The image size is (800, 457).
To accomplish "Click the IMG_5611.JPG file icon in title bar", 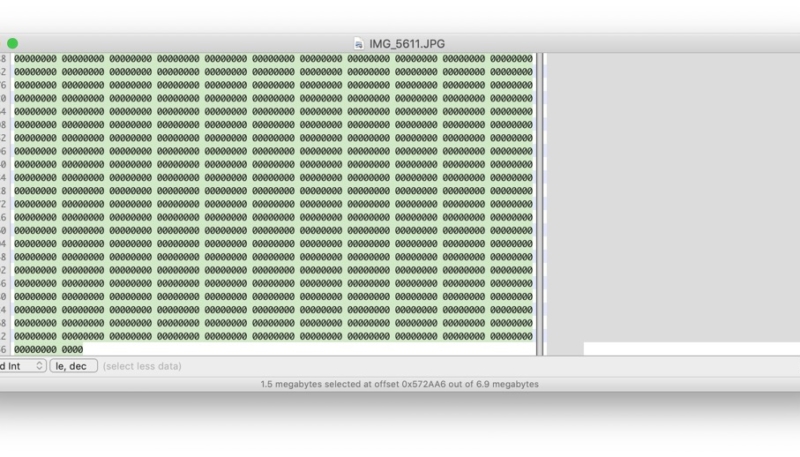I will click(360, 43).
